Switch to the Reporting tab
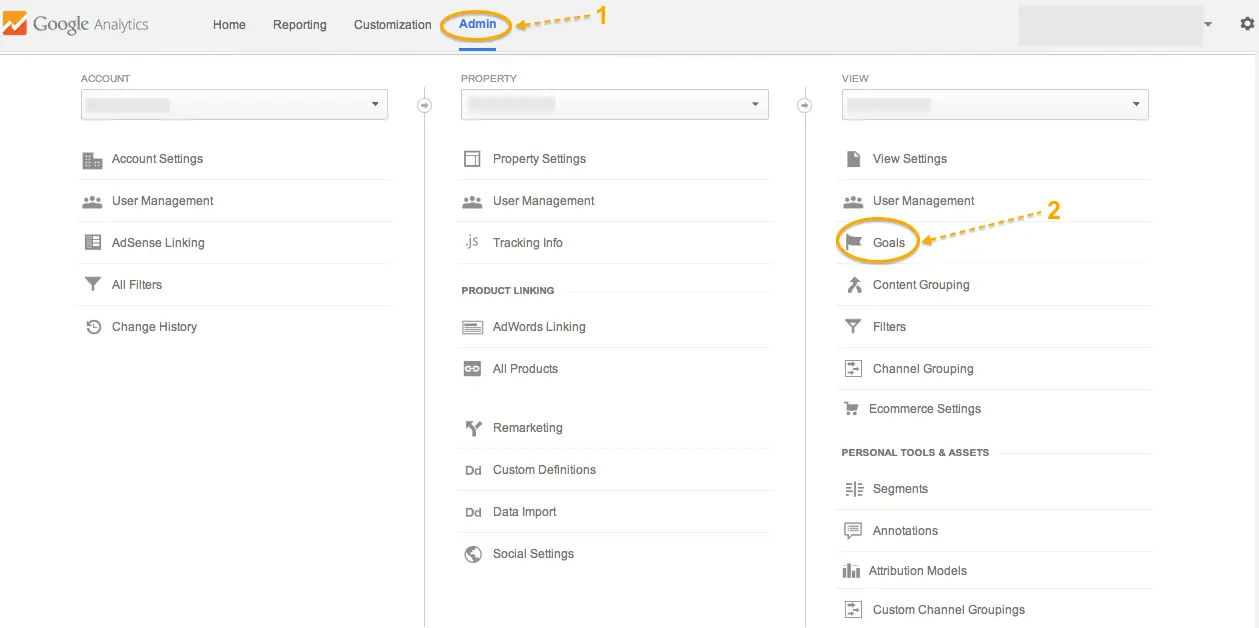Screen dimensions: 1259x628 (x=299, y=25)
